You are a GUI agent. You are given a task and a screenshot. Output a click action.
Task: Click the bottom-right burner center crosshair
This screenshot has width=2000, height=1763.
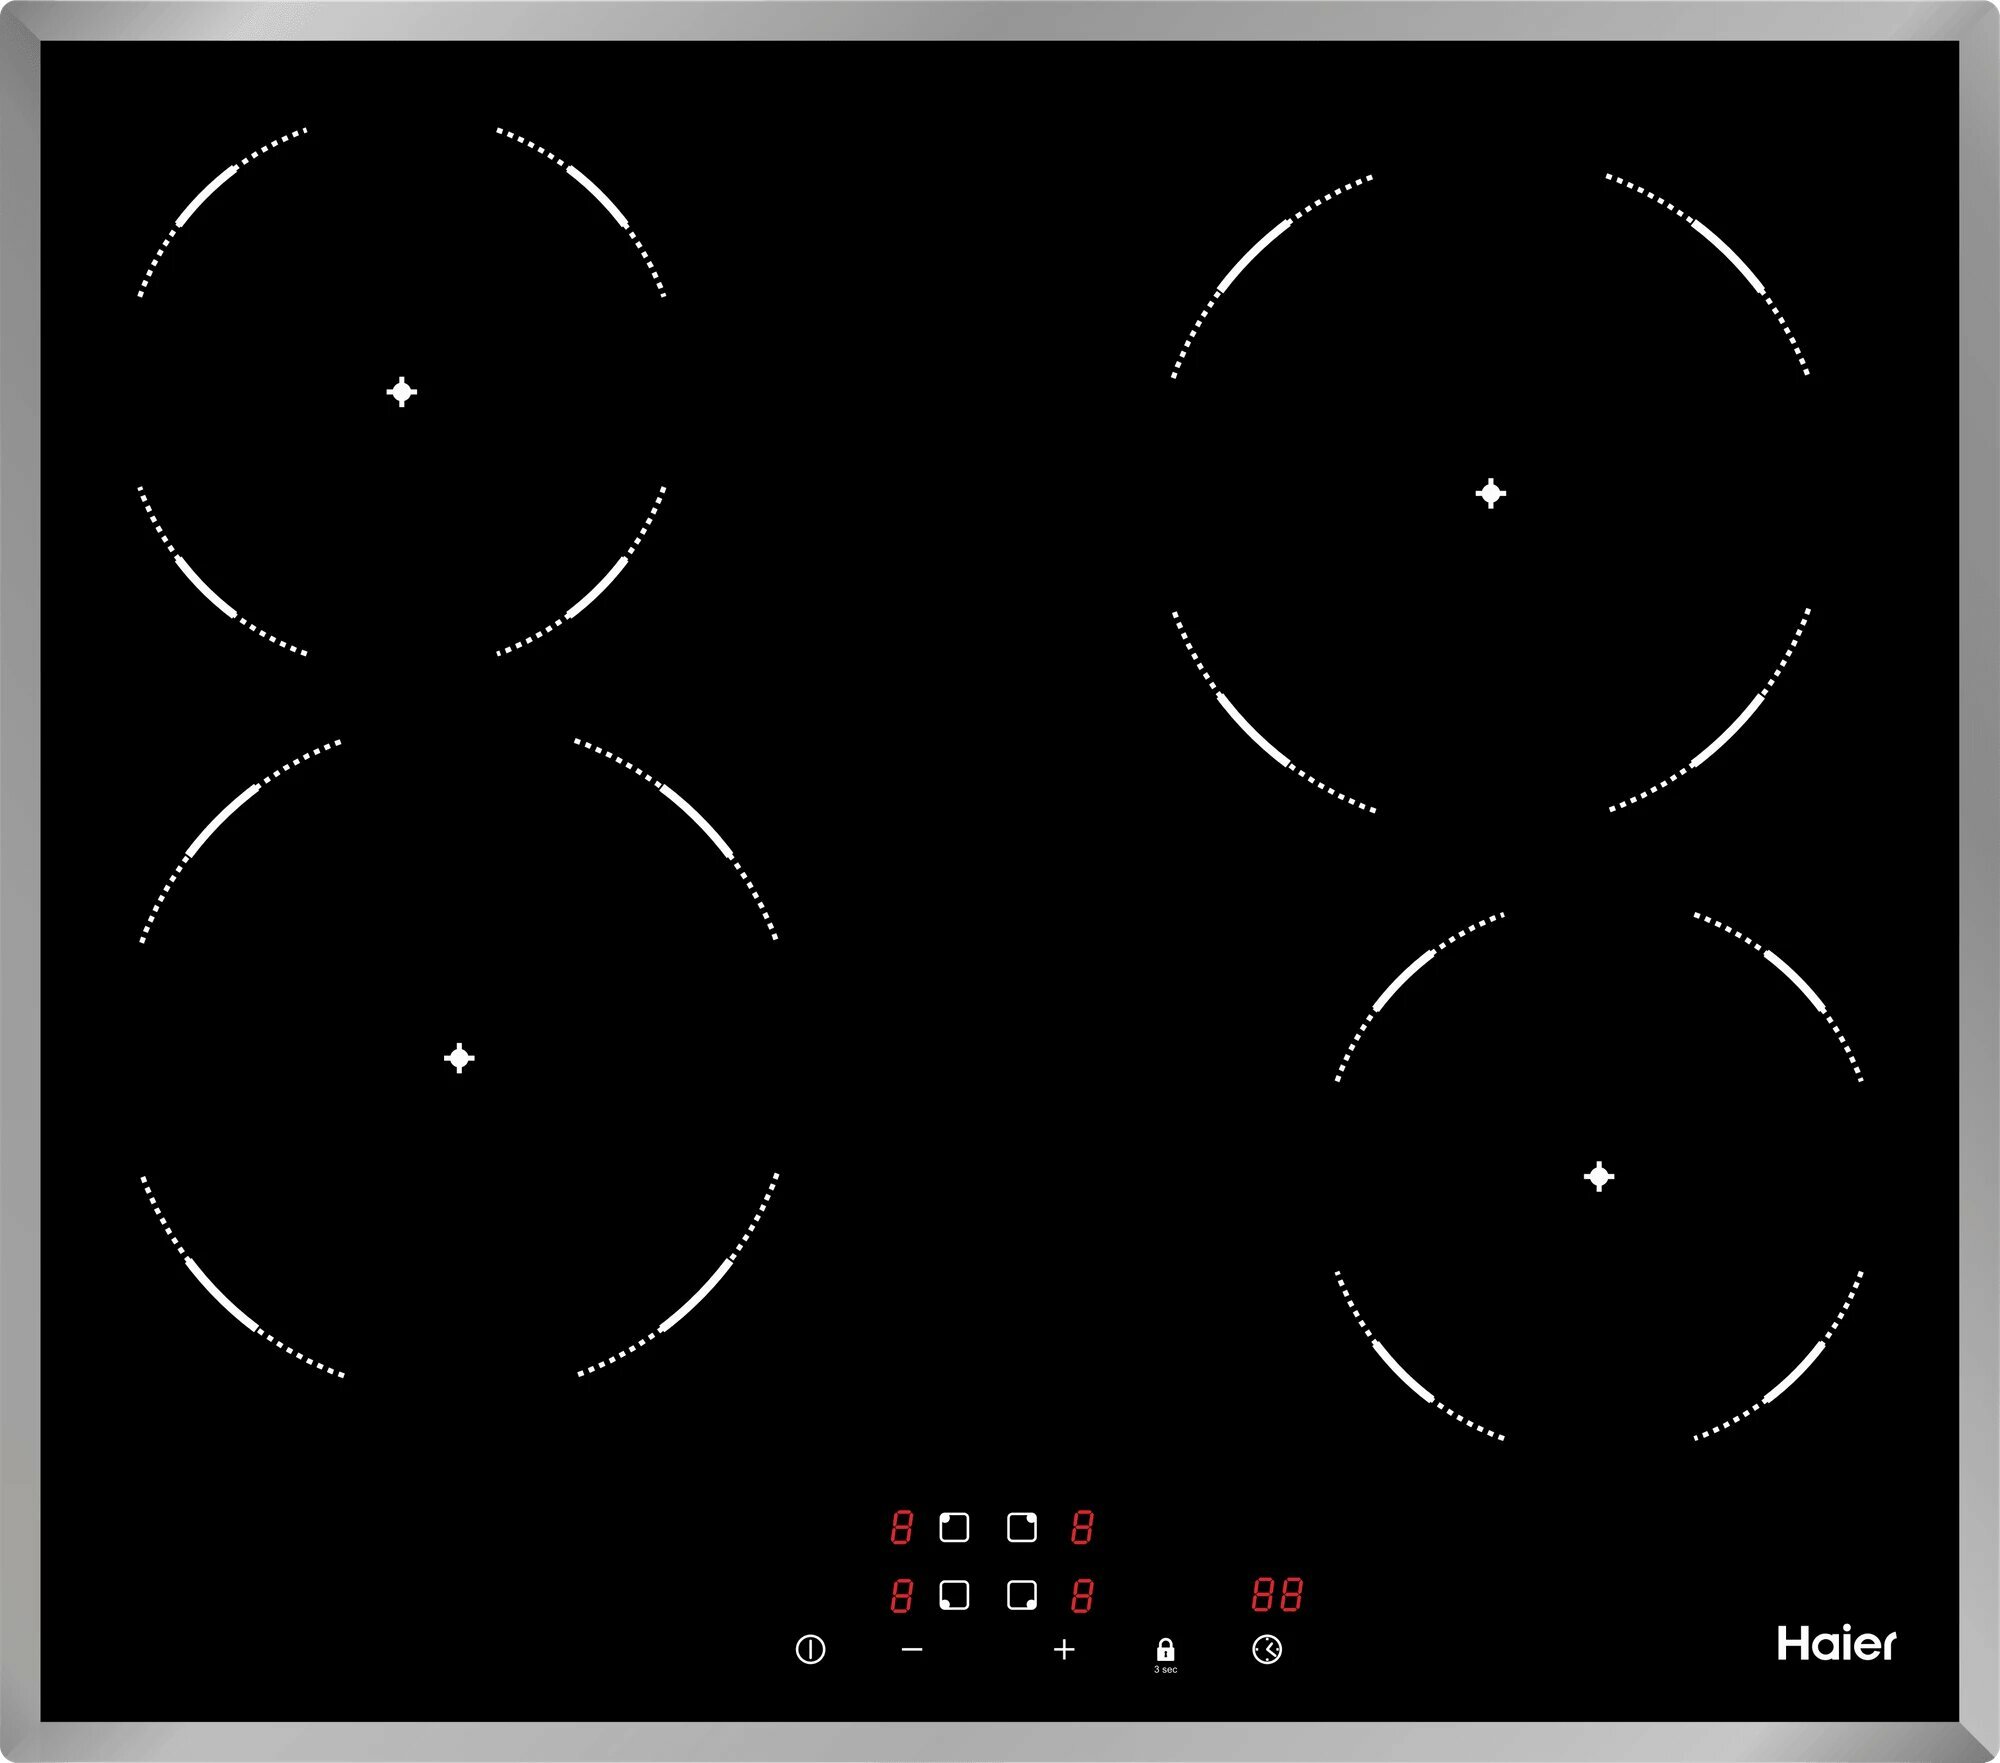[x=1599, y=1176]
